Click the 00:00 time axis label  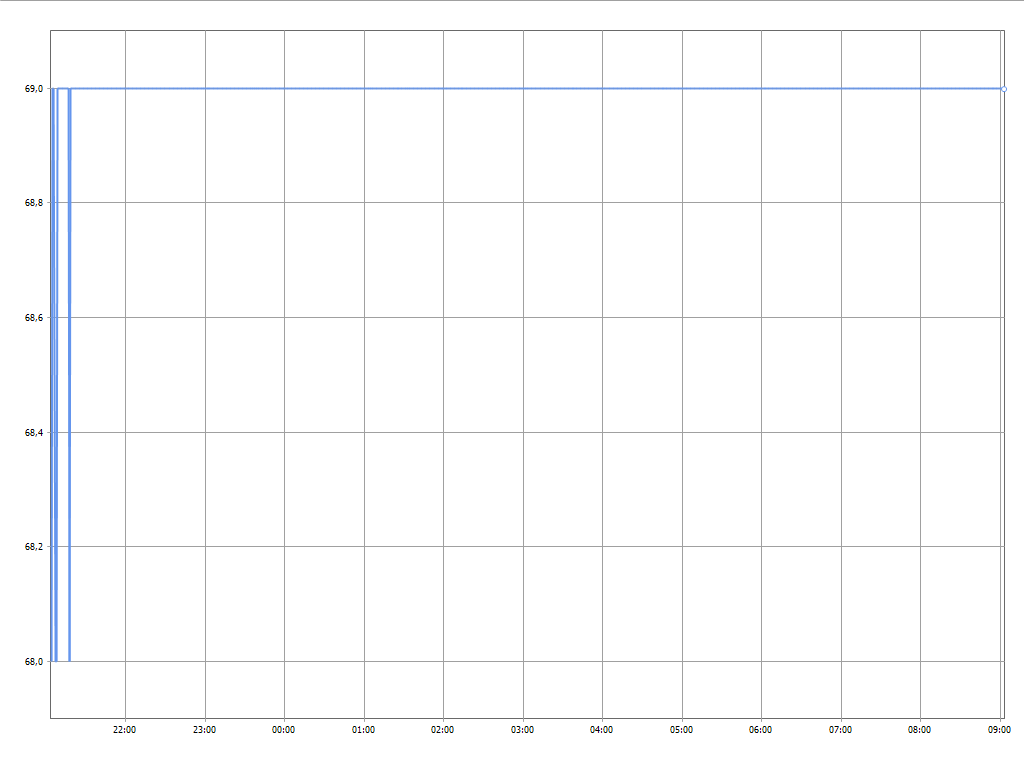coord(284,730)
